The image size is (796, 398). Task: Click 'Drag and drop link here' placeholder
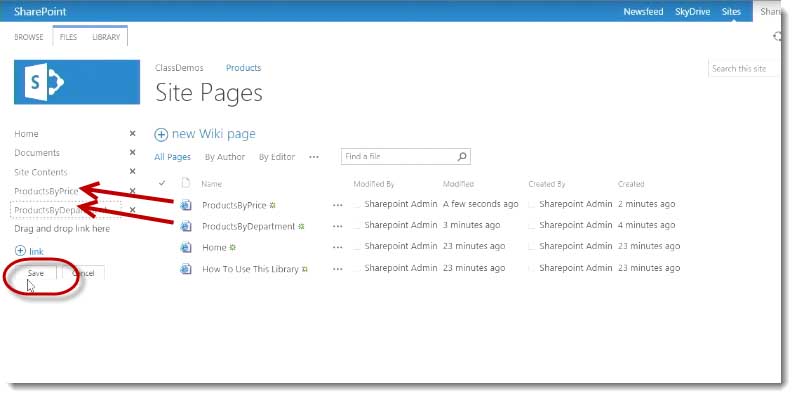(x=62, y=228)
